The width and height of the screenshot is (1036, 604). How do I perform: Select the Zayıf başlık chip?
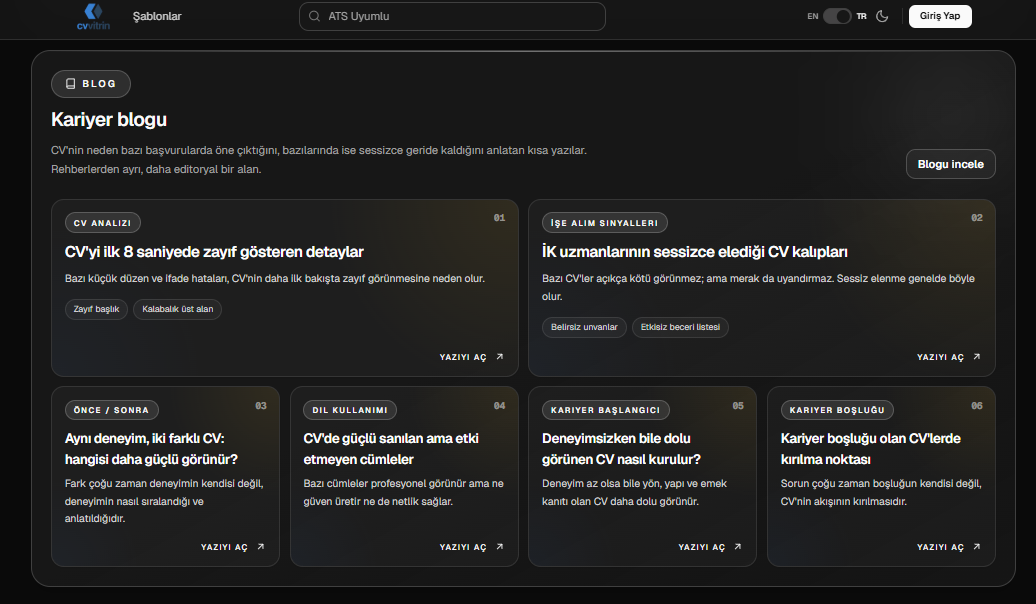[x=96, y=309]
